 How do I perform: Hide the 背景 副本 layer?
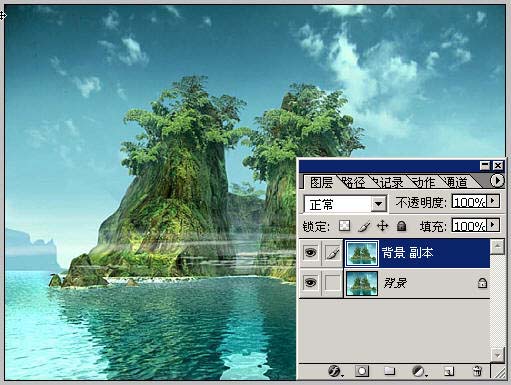coord(311,253)
